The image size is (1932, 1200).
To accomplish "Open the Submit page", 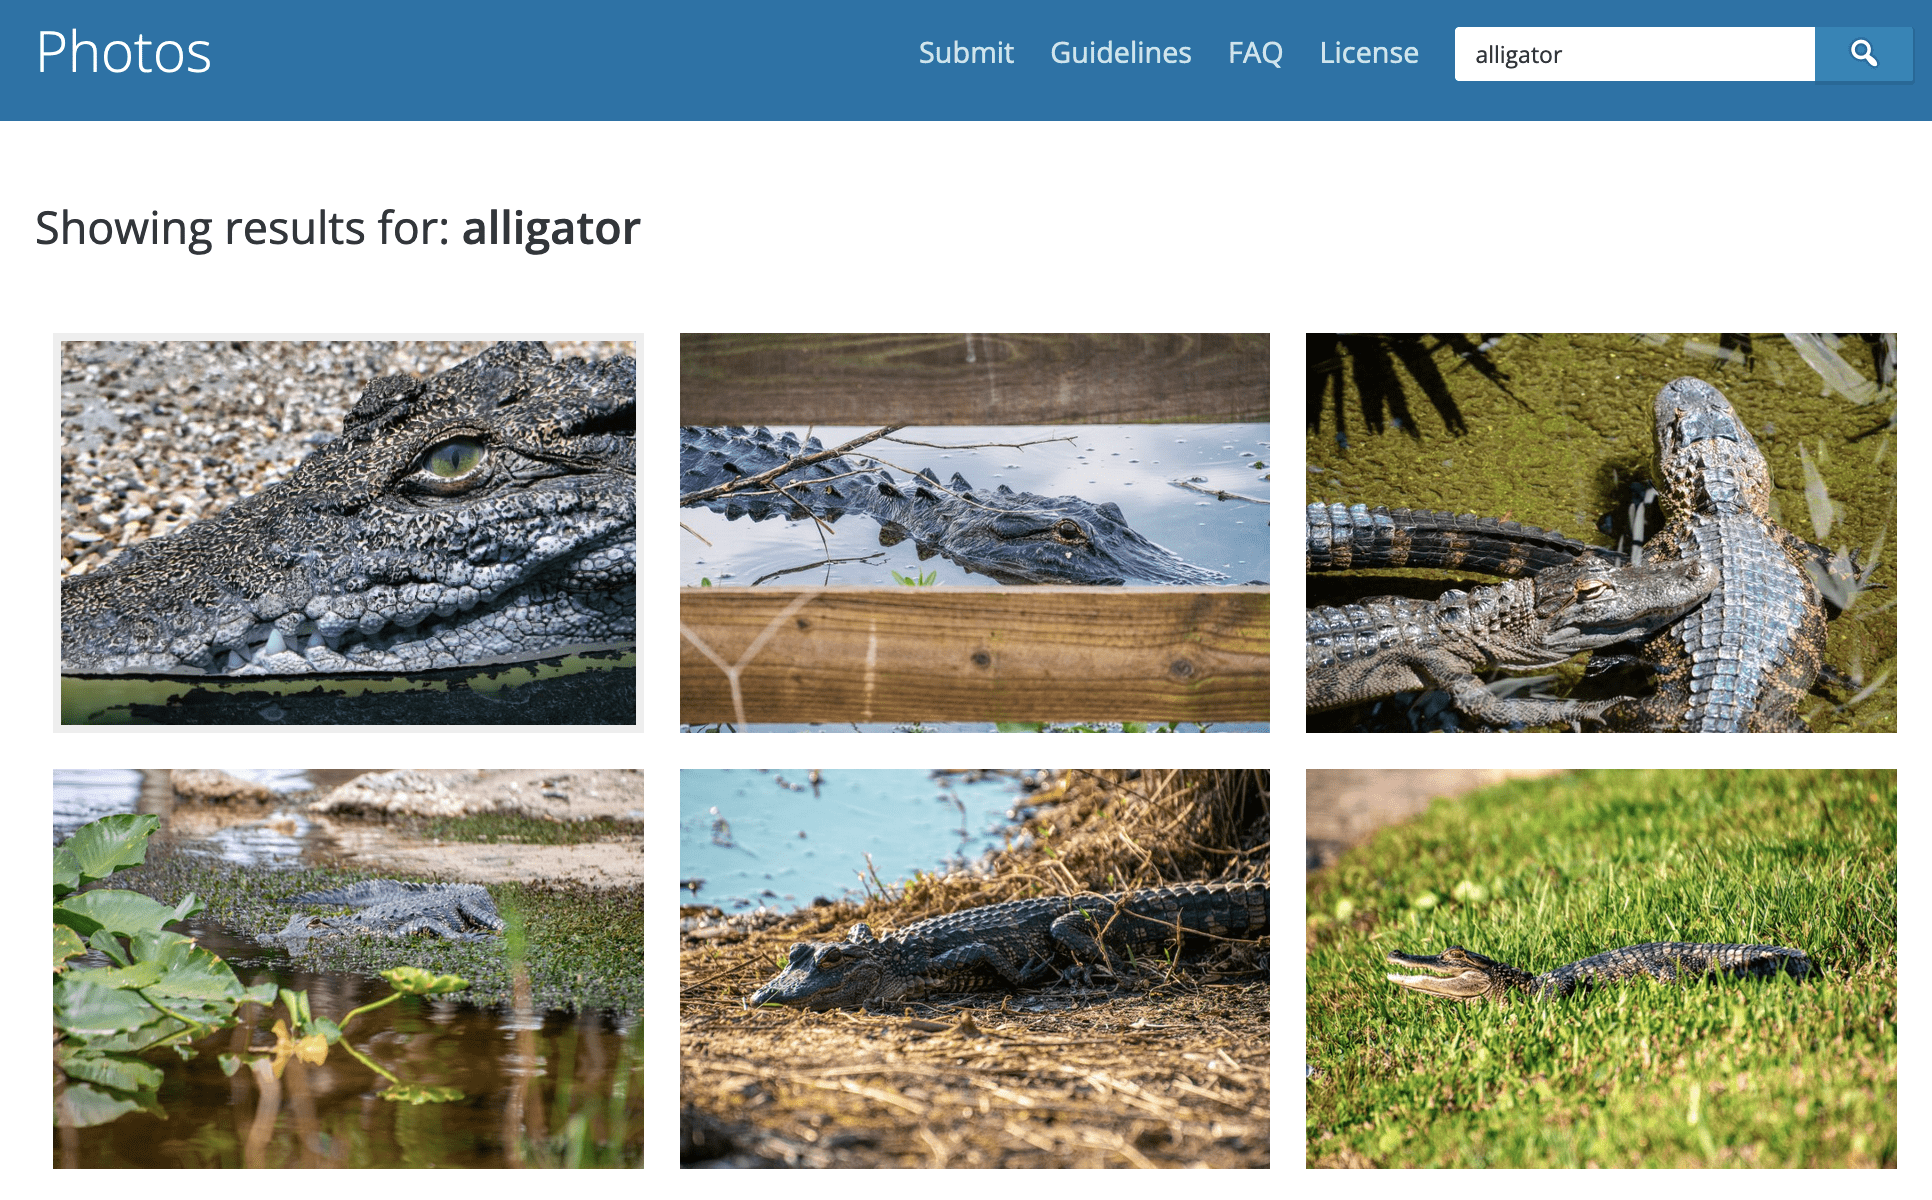I will pos(966,53).
